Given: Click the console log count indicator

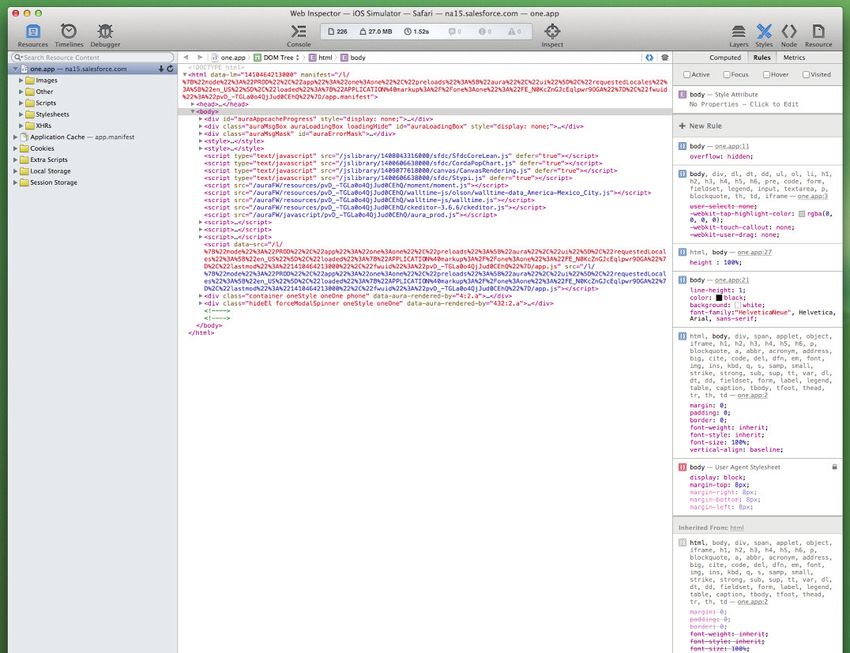Looking at the screenshot, I should point(455,31).
